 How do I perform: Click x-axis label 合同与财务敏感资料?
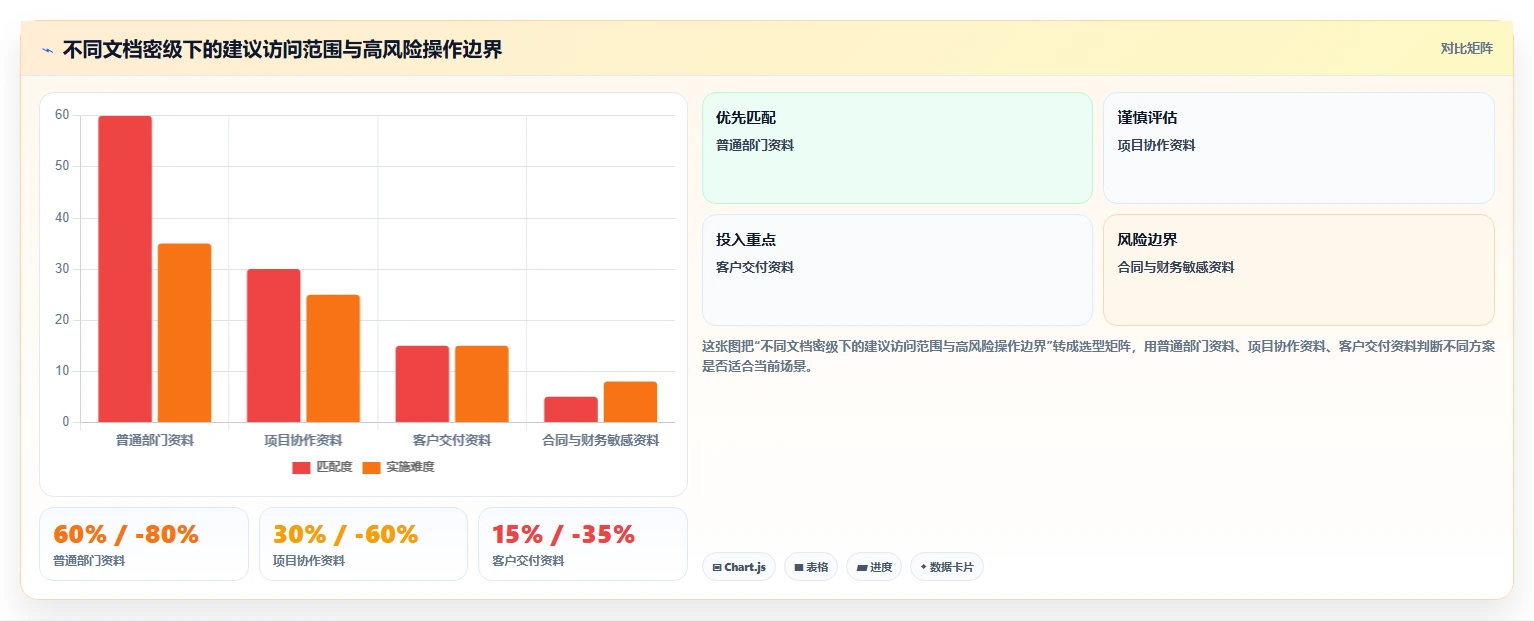(x=601, y=440)
